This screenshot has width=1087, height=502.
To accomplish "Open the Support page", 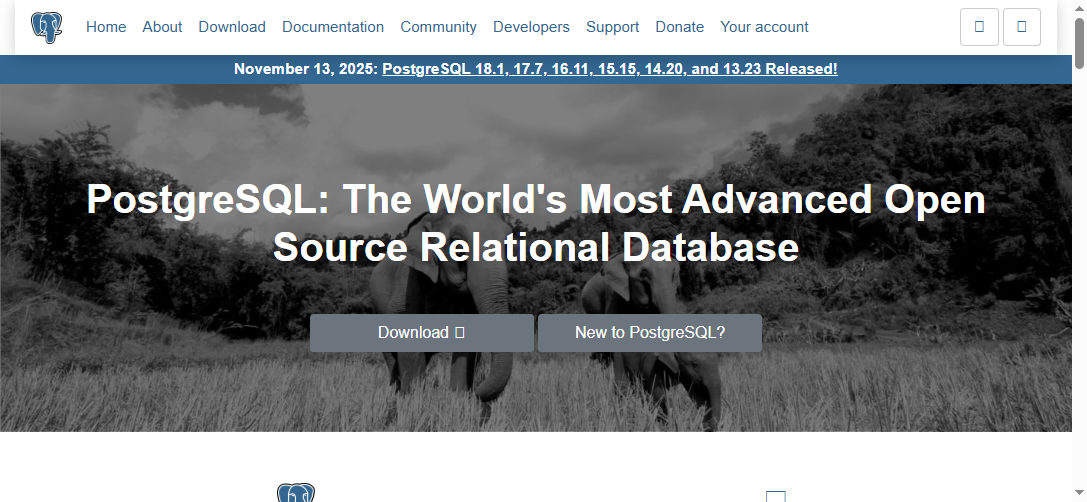I will 613,27.
